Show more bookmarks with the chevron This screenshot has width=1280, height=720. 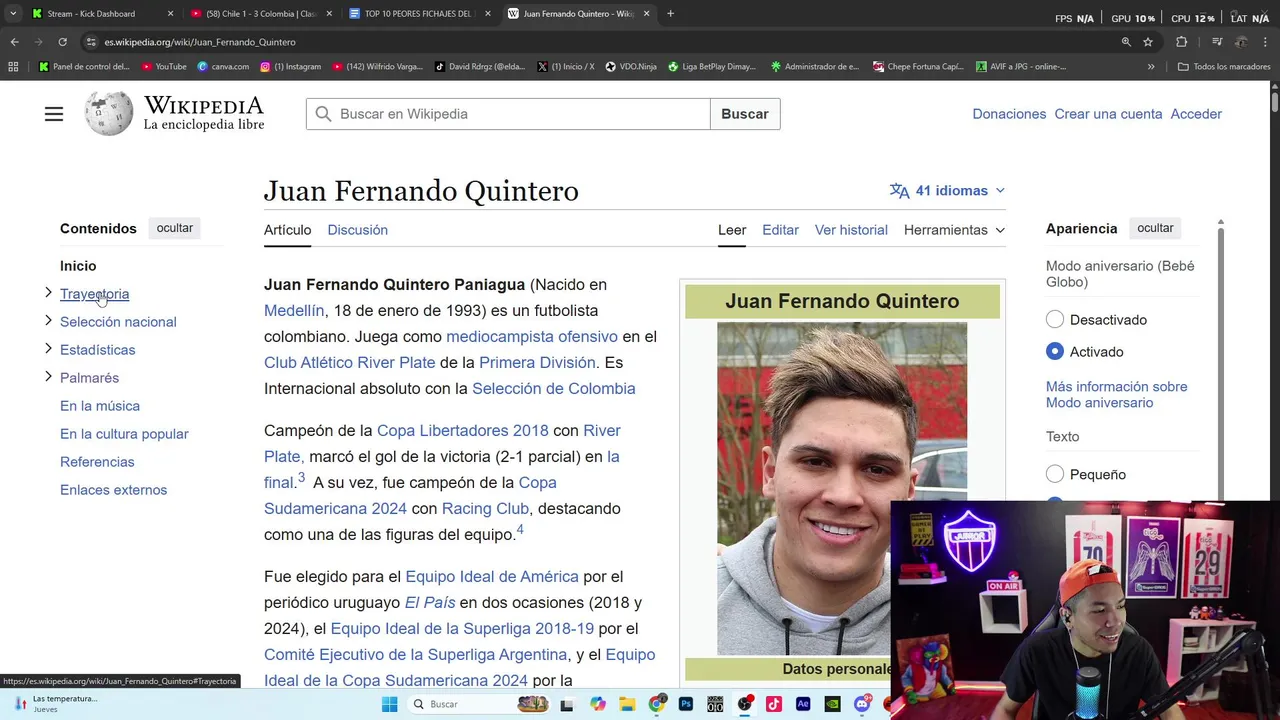coord(1151,67)
